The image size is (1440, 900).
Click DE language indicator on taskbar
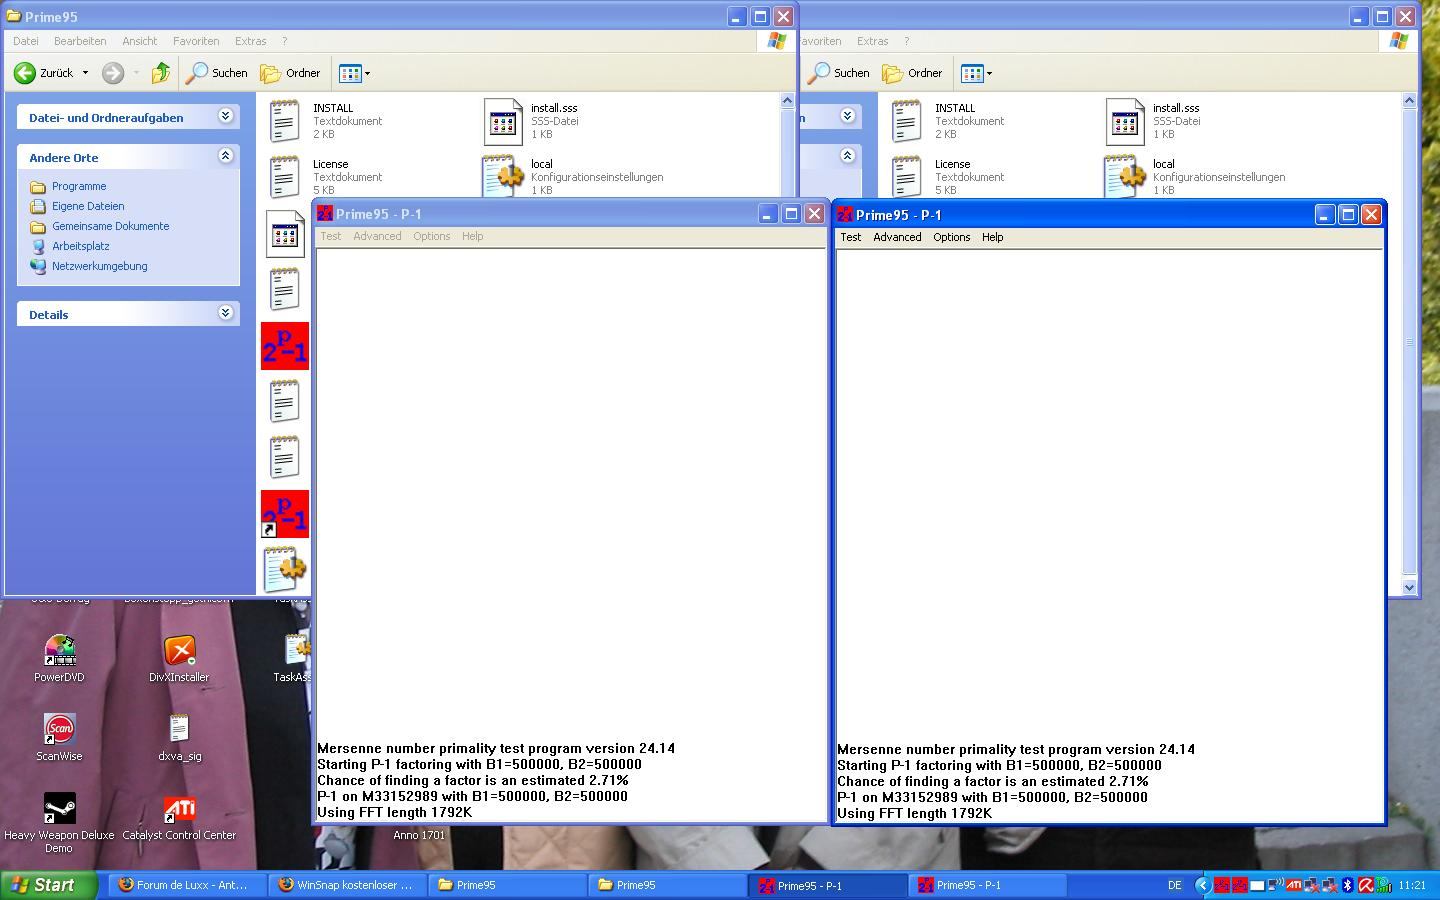pos(1175,885)
